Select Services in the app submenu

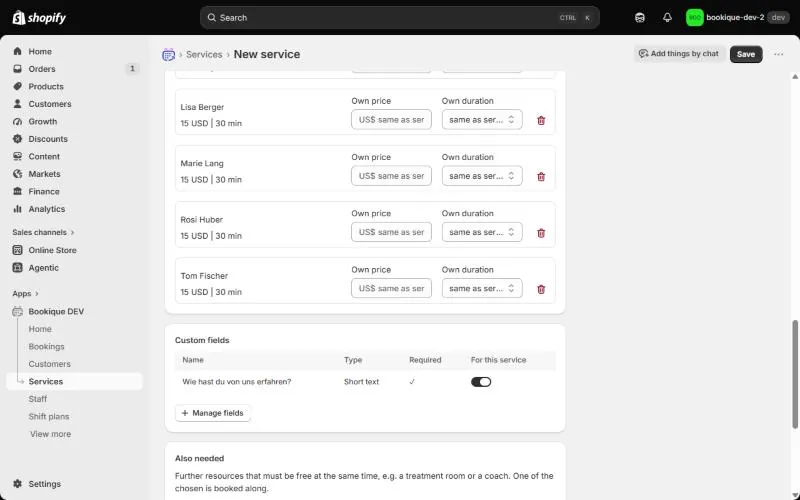pyautogui.click(x=74, y=382)
